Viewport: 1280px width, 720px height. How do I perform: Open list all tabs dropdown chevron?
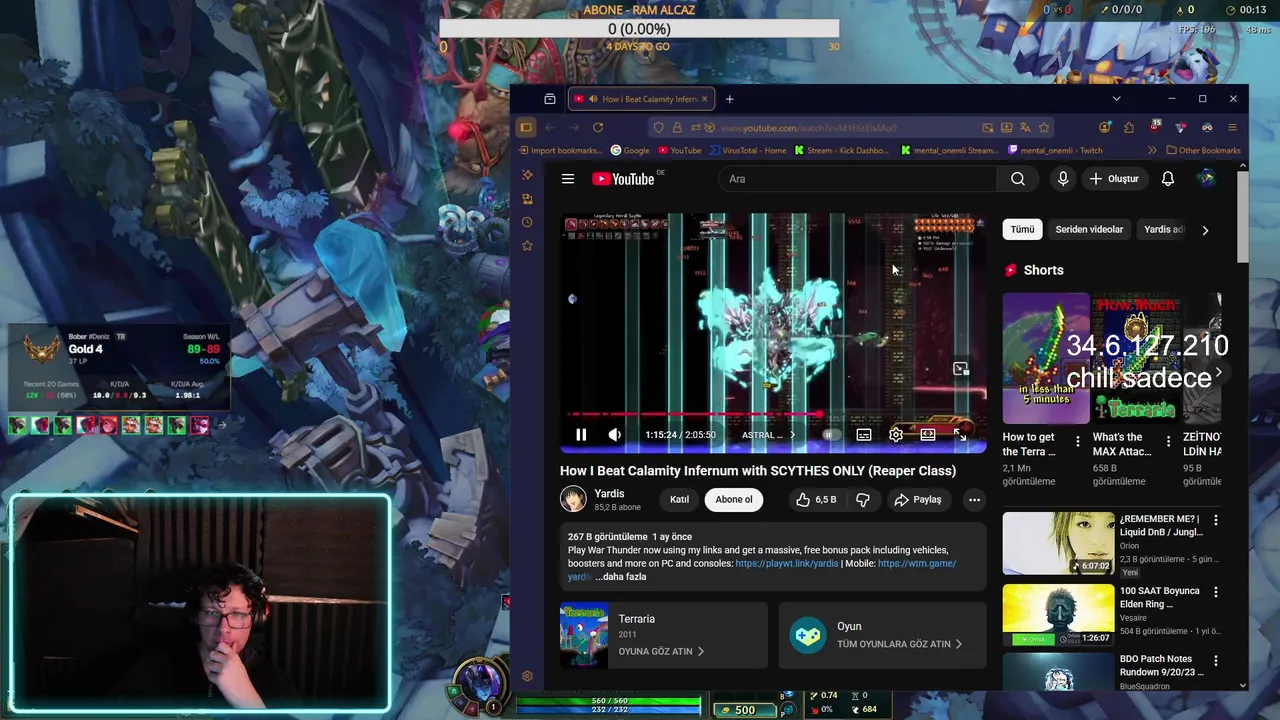pos(1116,99)
